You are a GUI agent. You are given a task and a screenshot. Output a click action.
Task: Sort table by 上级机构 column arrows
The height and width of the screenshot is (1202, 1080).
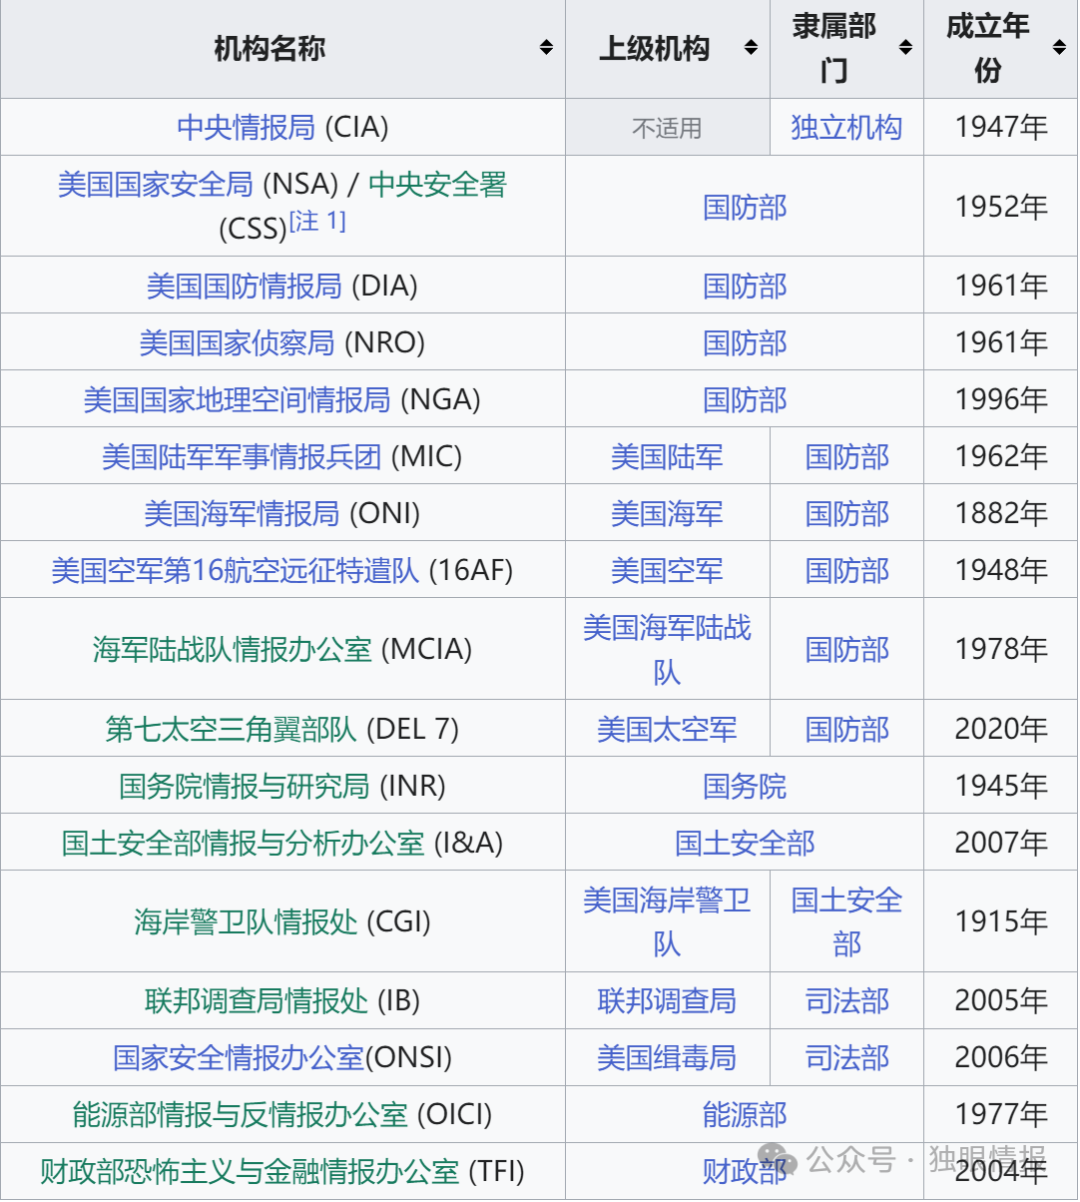point(751,48)
